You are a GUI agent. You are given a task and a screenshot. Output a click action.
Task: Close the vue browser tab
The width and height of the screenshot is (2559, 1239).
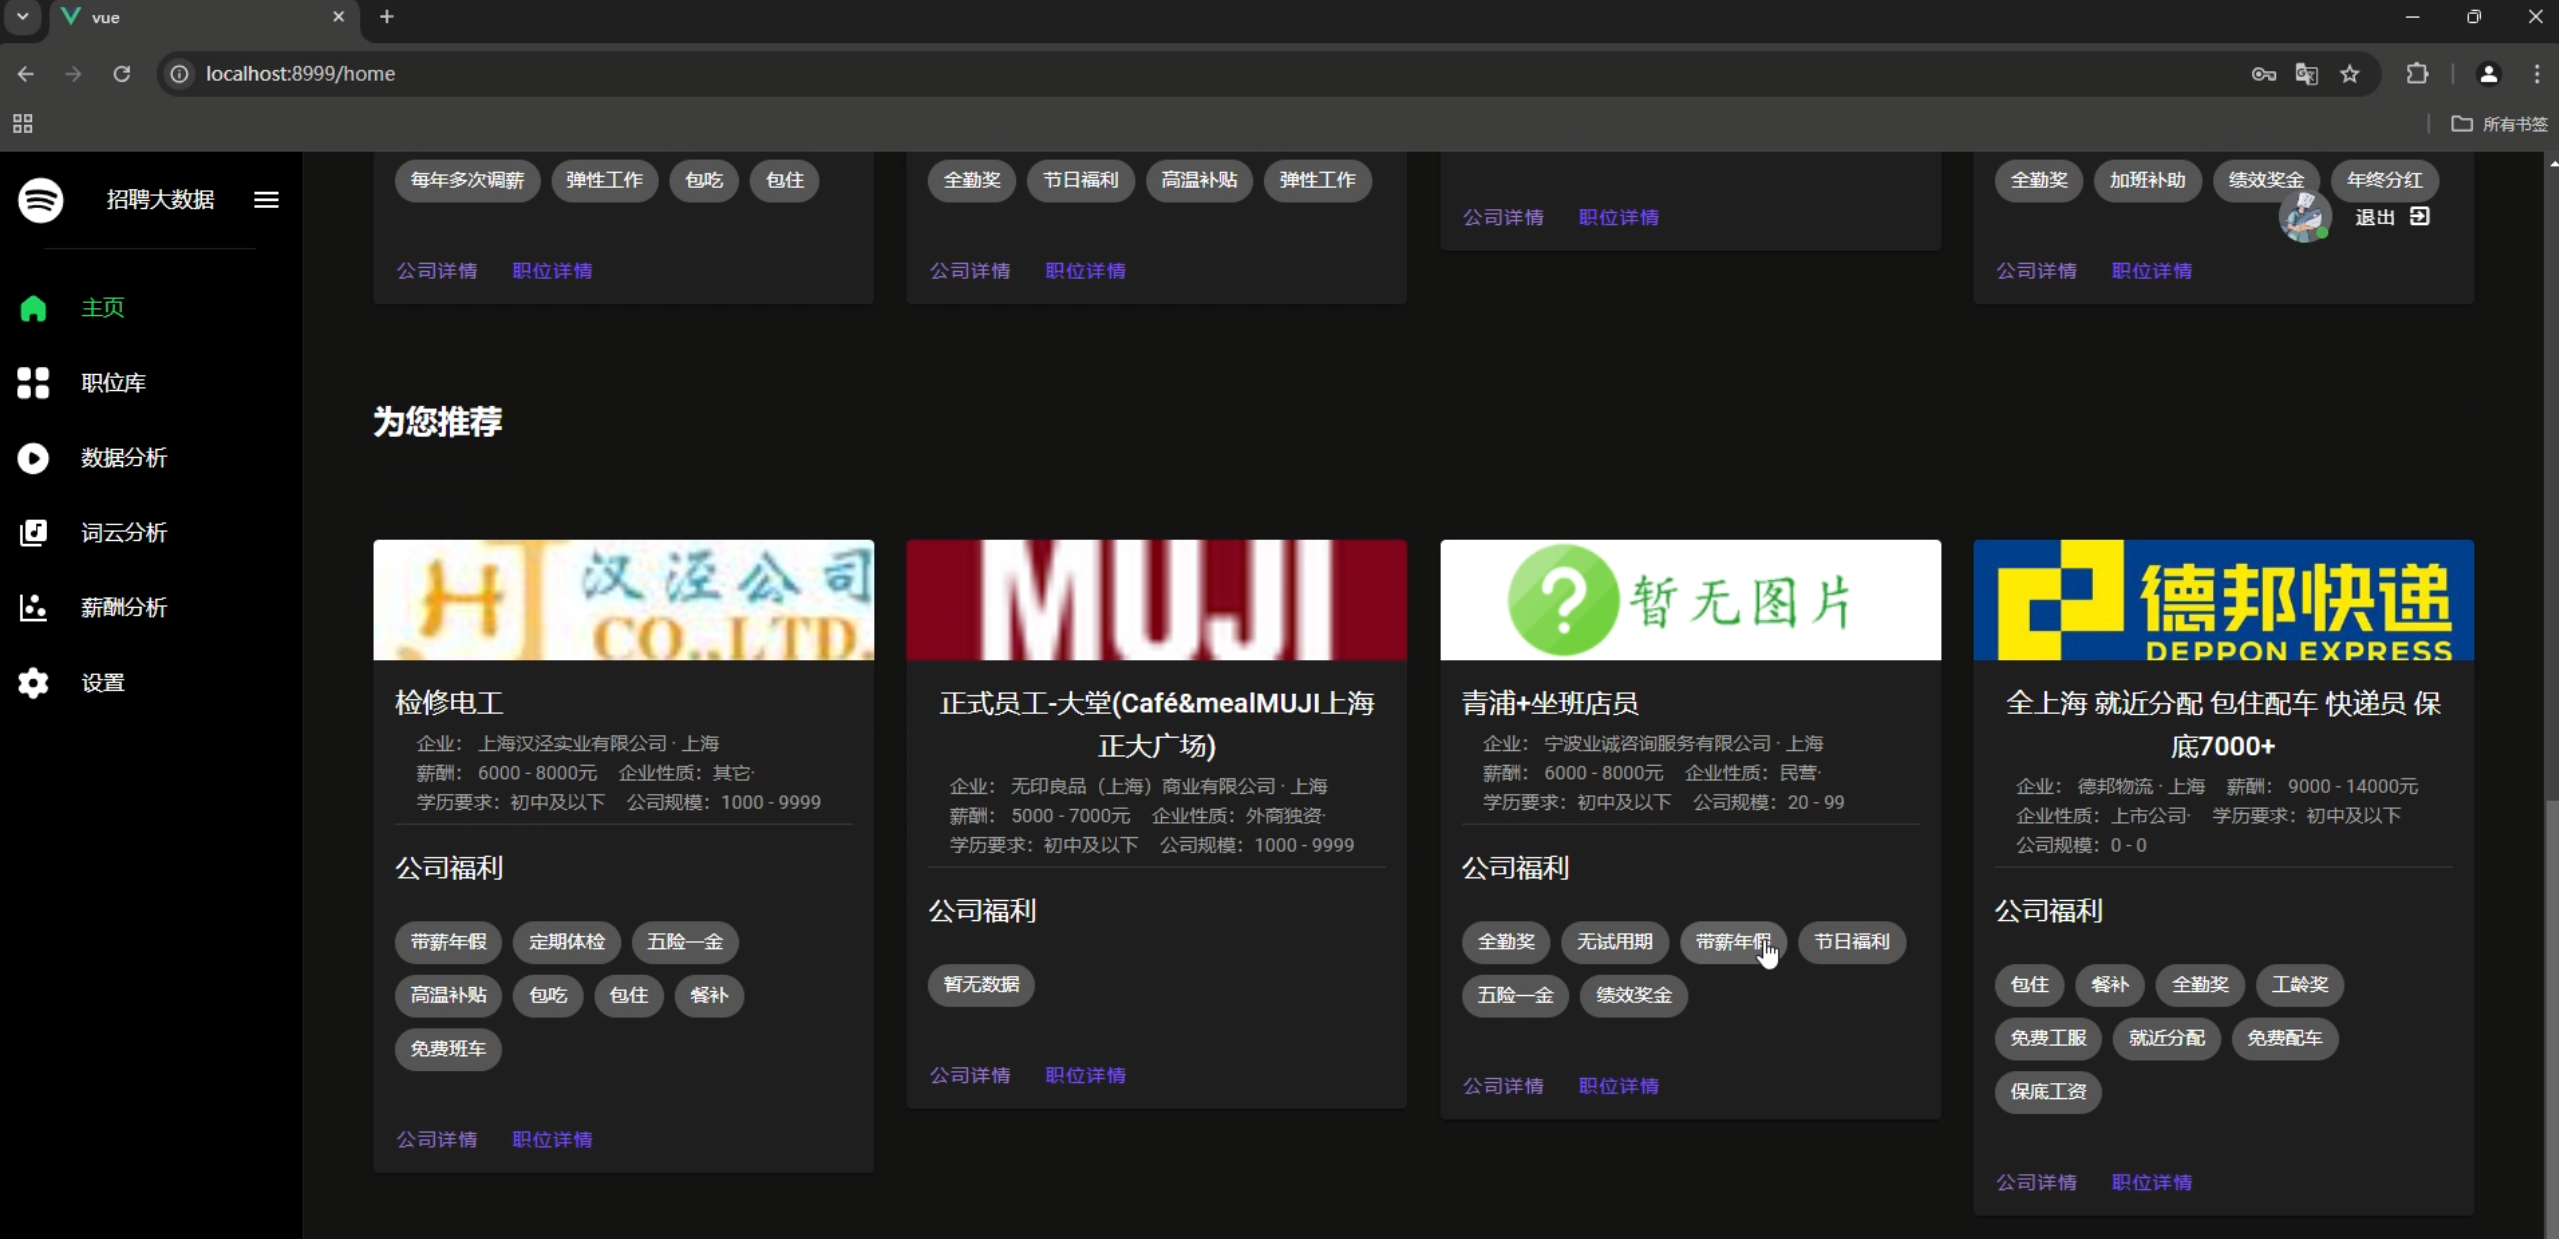click(x=338, y=17)
